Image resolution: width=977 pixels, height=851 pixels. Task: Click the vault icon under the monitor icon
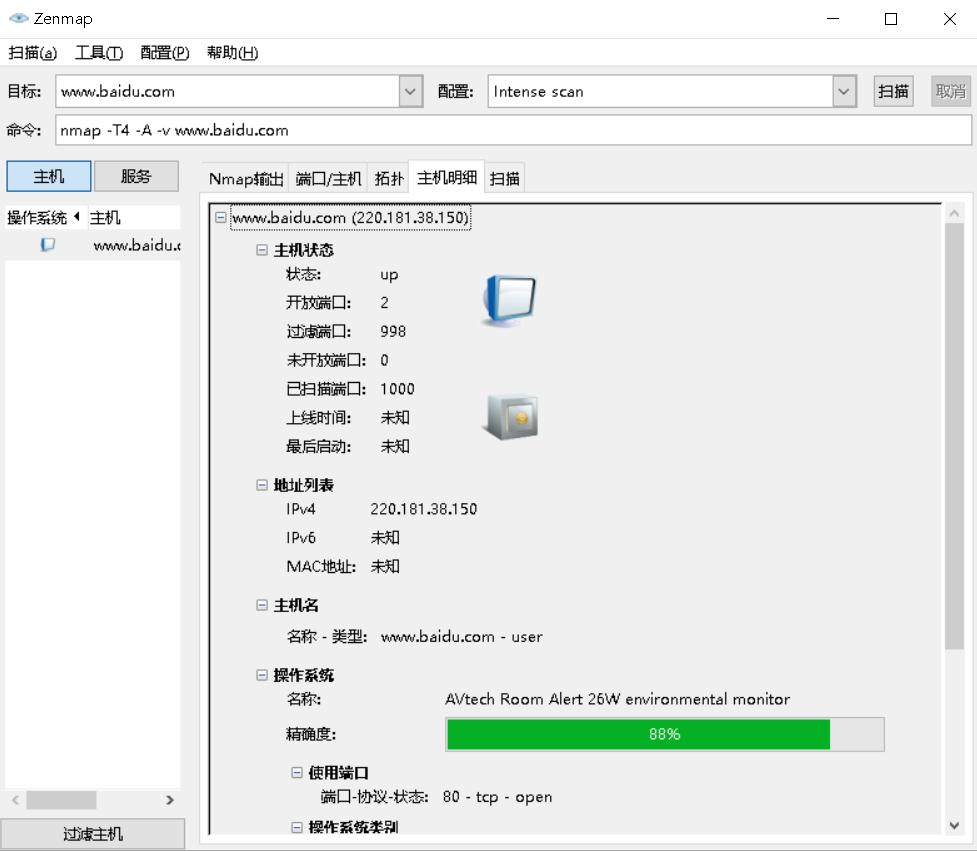point(509,417)
